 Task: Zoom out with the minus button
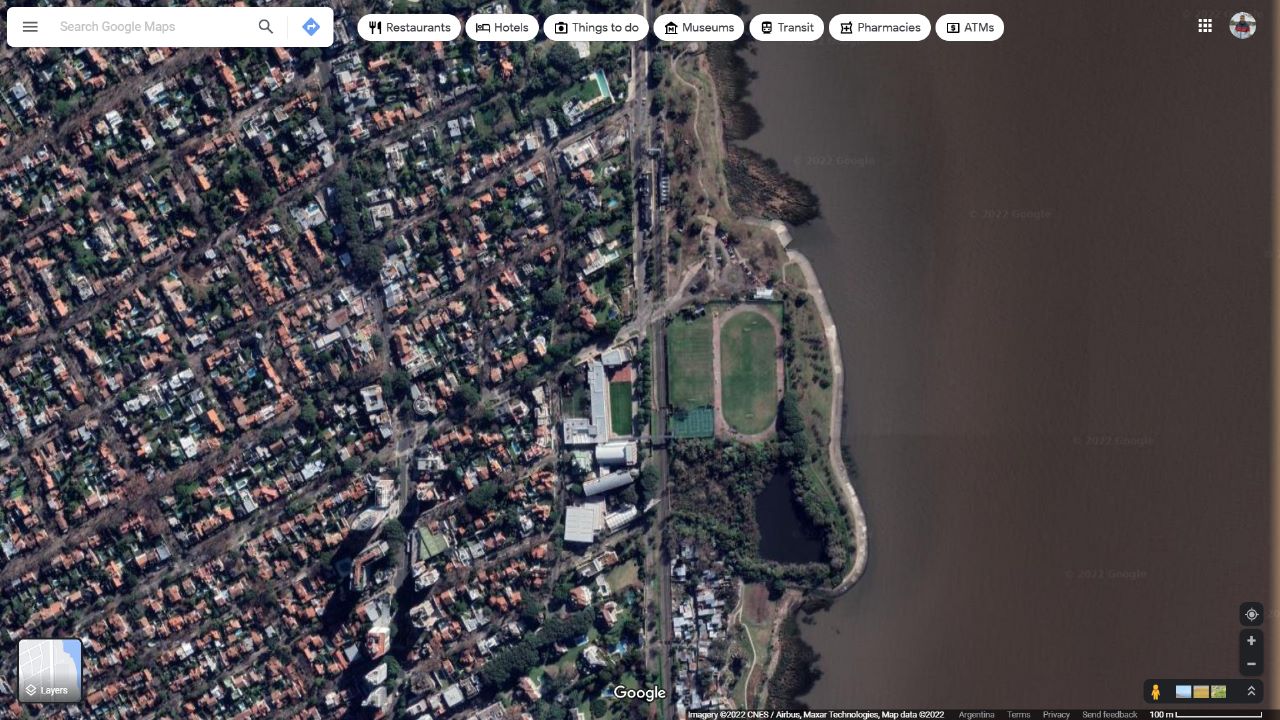(x=1251, y=664)
